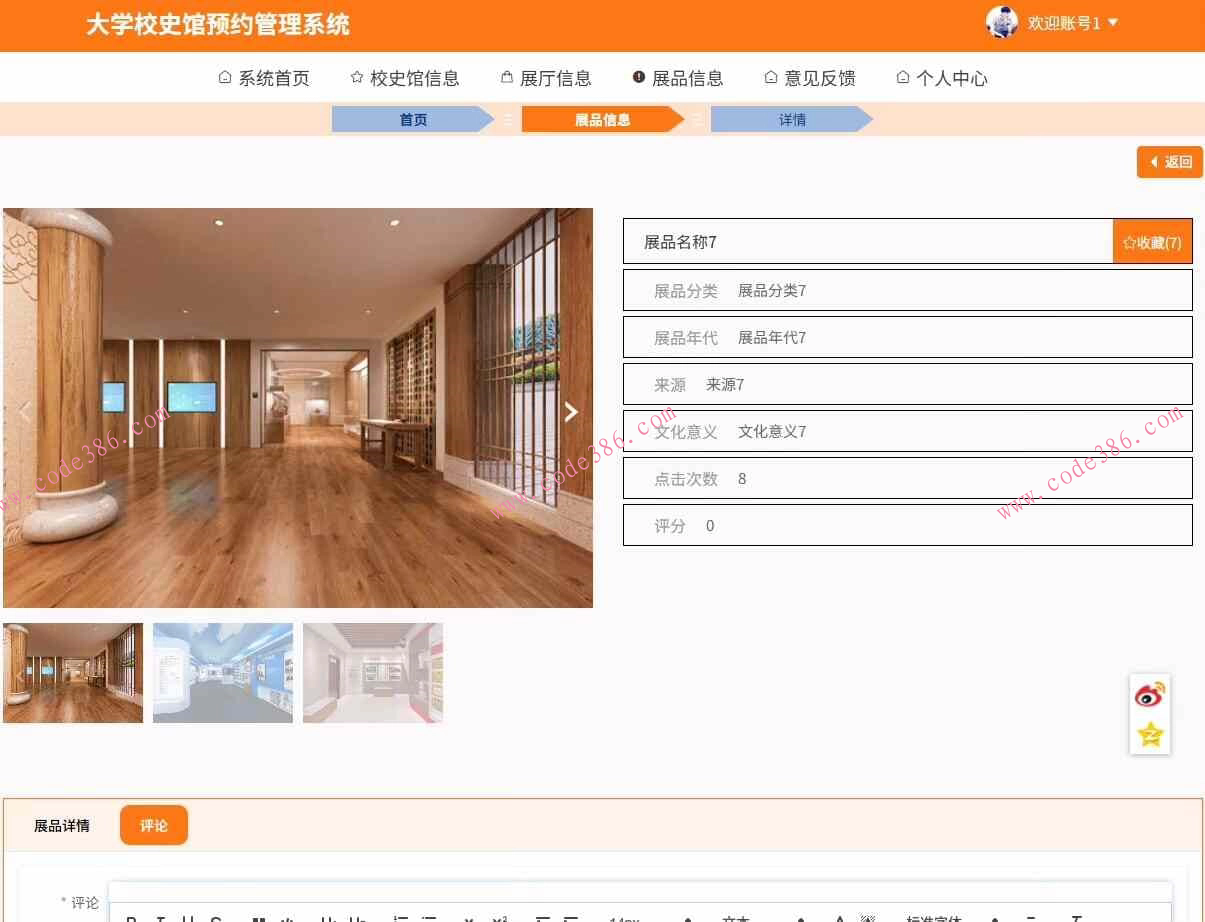Toggle left alignment in the comment editor
Image resolution: width=1205 pixels, height=922 pixels.
[x=543, y=918]
